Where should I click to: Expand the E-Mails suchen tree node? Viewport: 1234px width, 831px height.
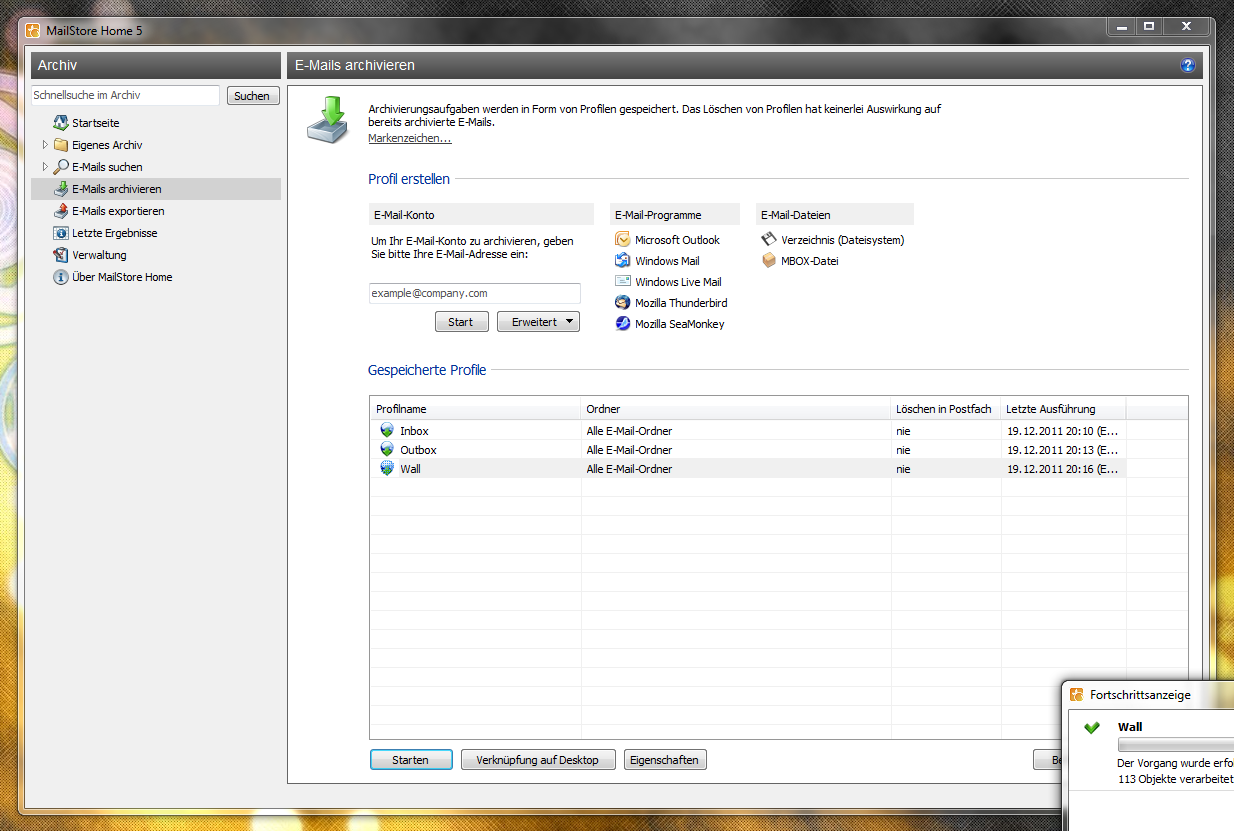(x=45, y=167)
